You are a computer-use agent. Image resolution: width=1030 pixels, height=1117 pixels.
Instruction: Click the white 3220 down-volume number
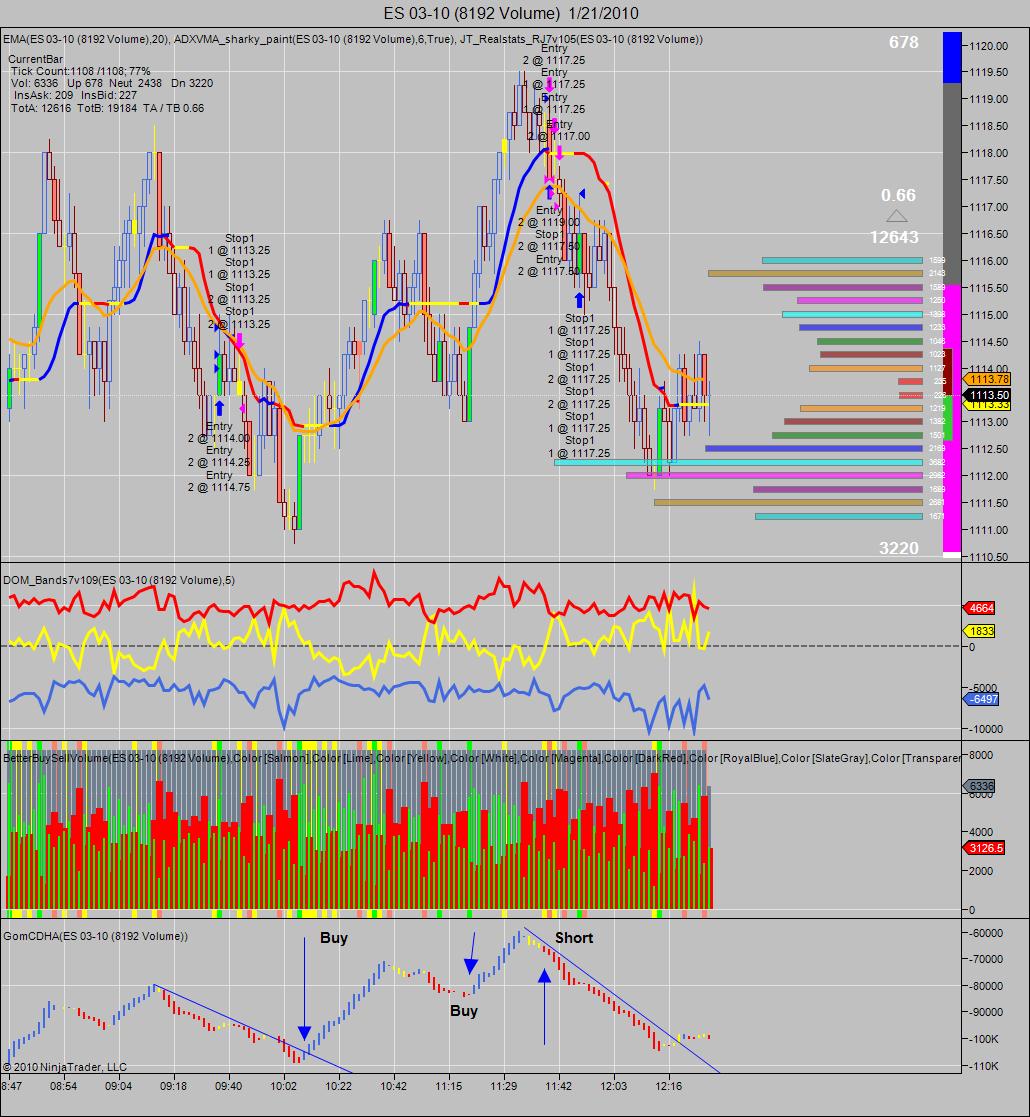(898, 548)
